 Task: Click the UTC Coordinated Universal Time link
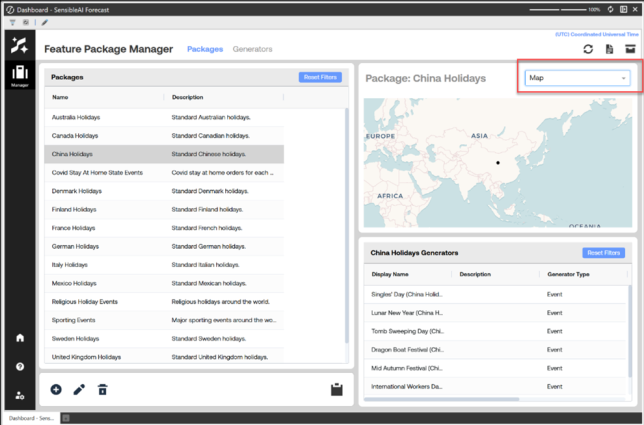pos(597,34)
